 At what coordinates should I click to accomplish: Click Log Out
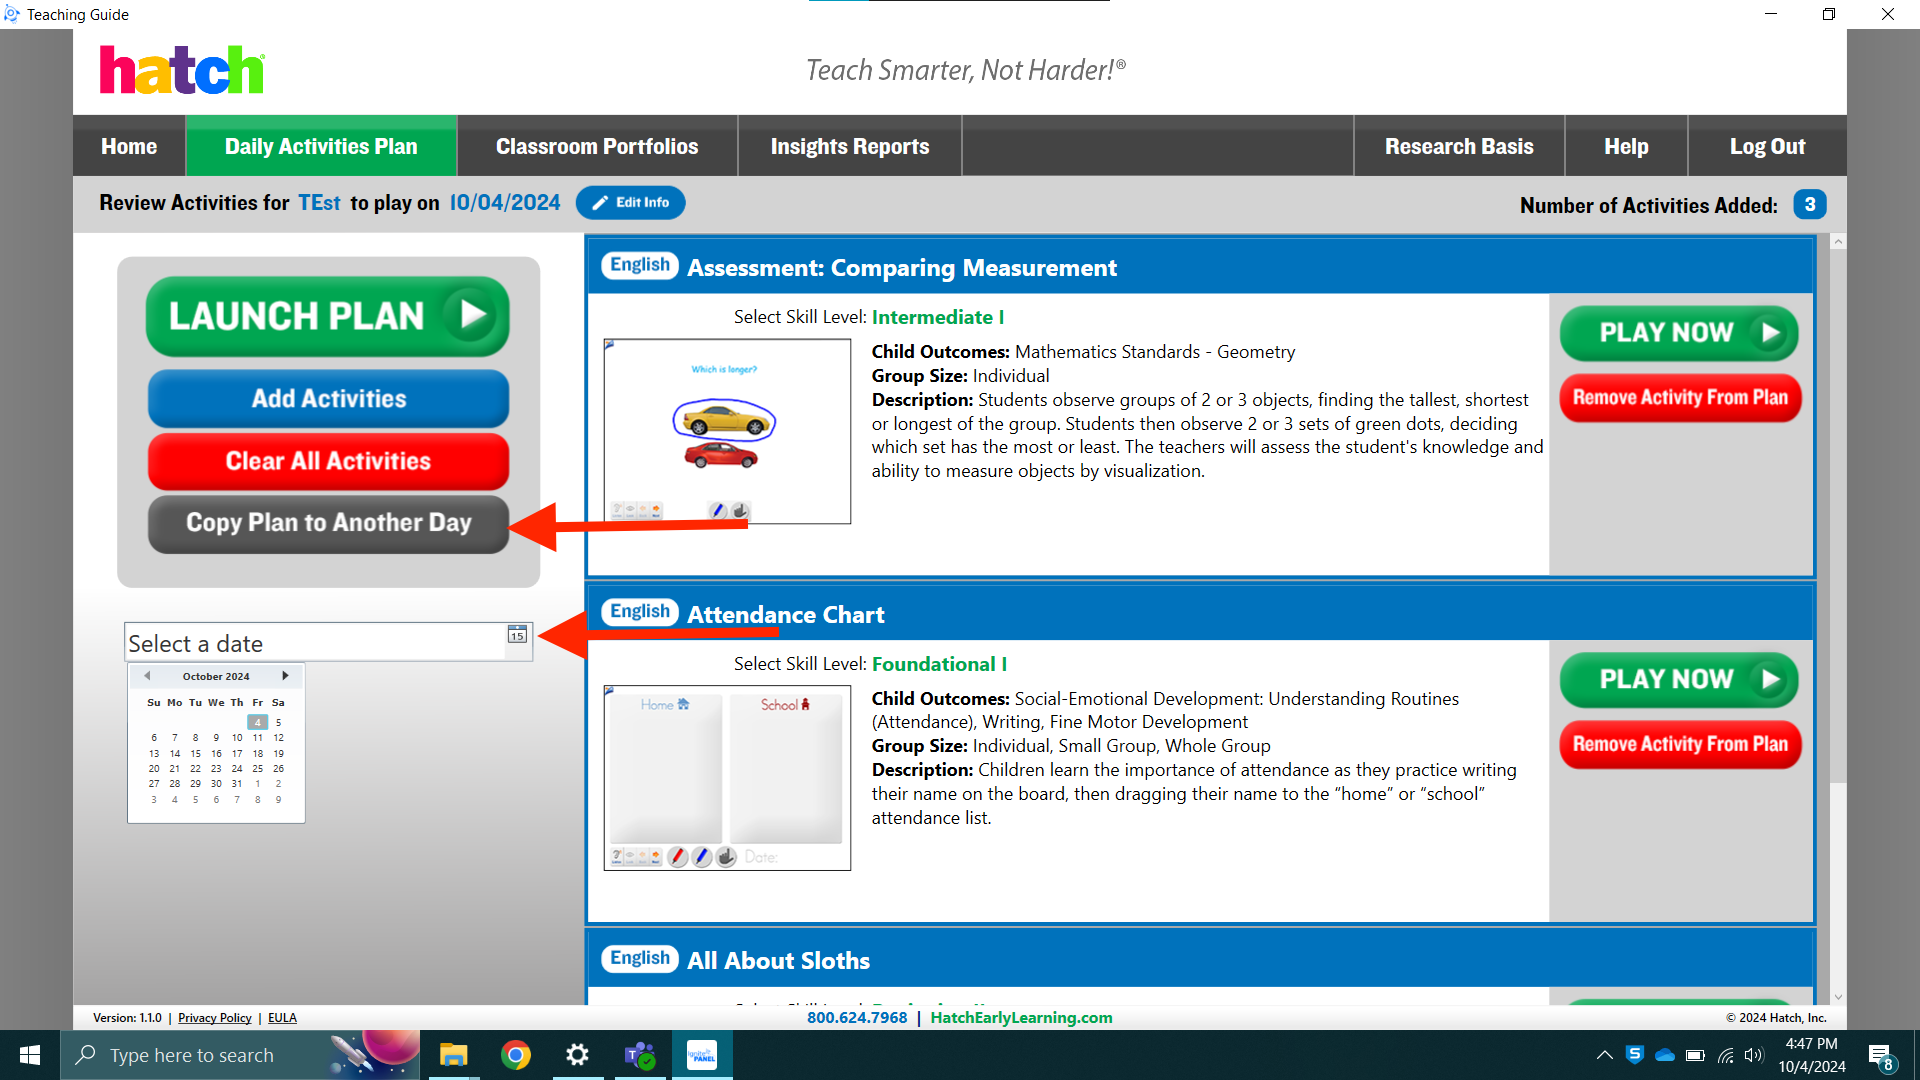(1767, 146)
